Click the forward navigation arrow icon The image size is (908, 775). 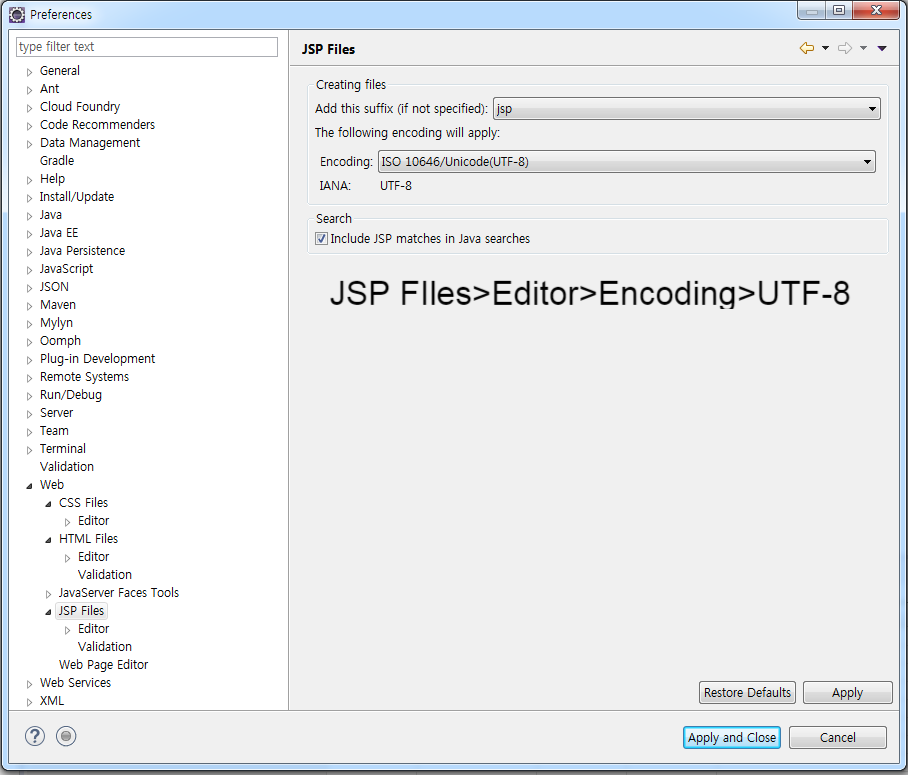tap(845, 48)
